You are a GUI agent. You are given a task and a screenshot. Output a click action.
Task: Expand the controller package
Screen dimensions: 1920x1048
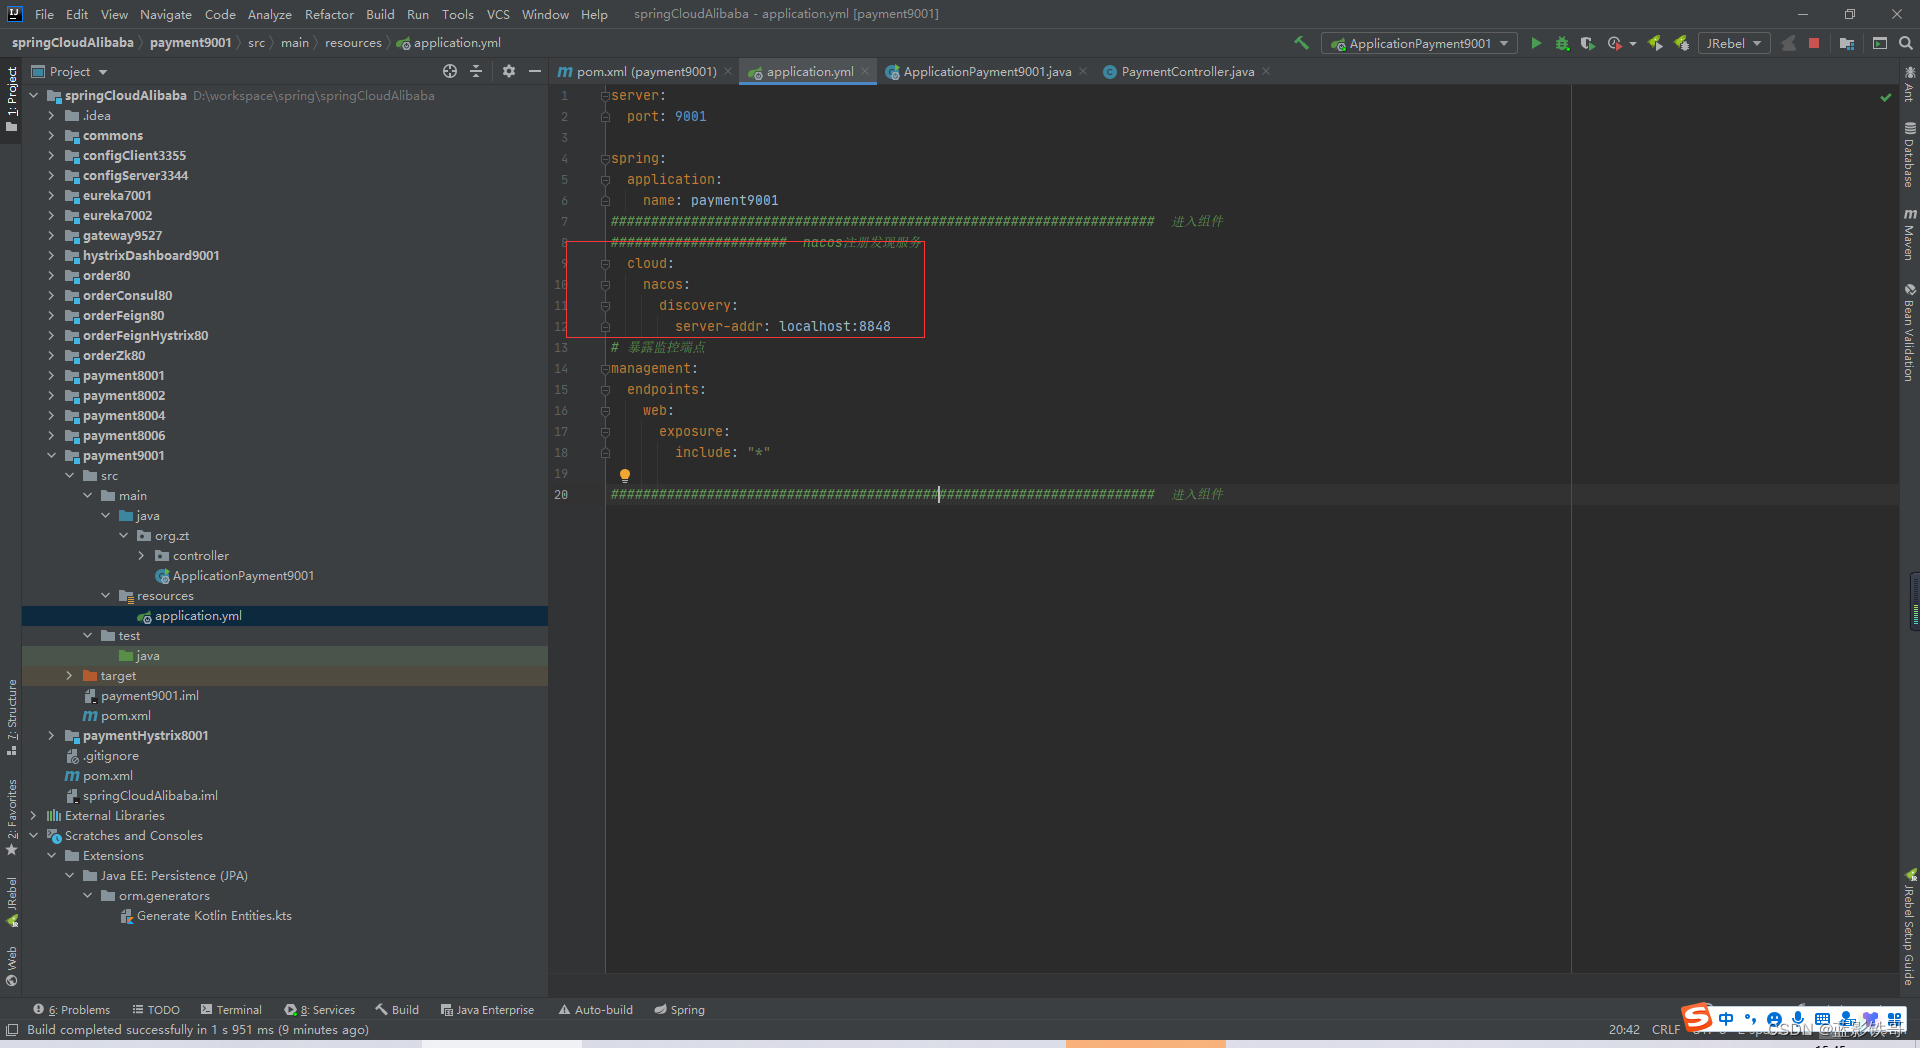(141, 556)
